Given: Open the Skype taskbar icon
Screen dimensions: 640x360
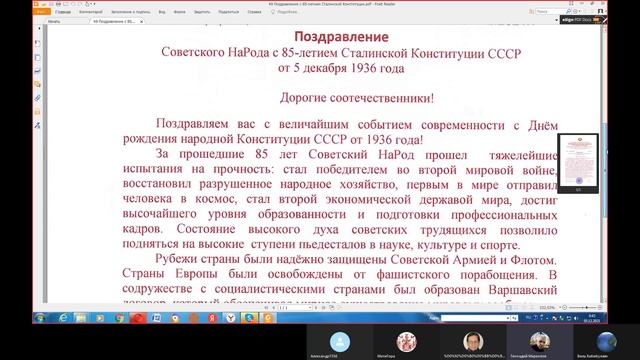Looking at the screenshot, I should click(x=249, y=318).
